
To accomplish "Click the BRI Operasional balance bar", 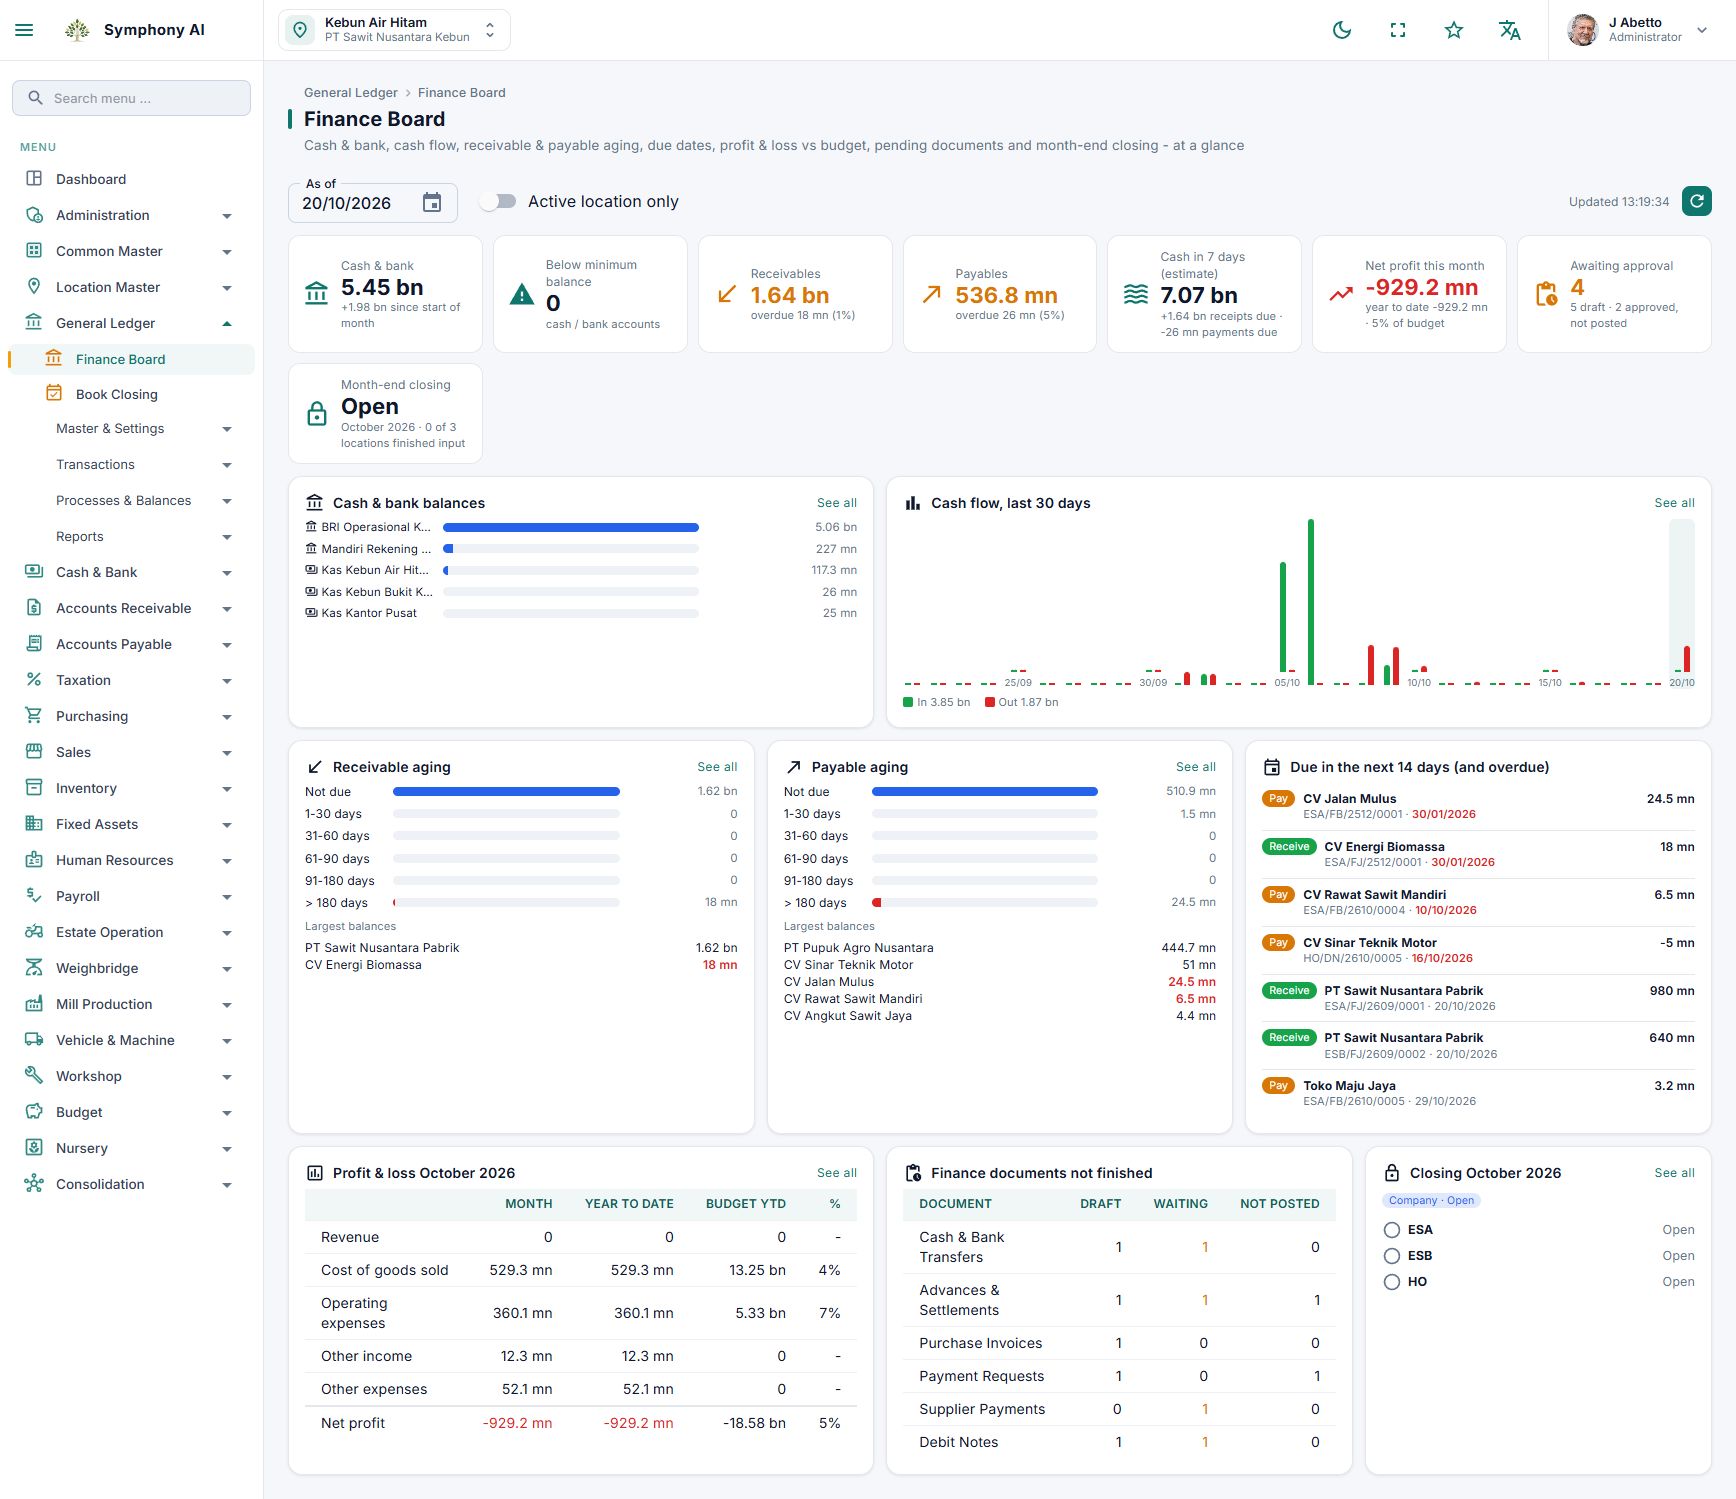I will 570,527.
